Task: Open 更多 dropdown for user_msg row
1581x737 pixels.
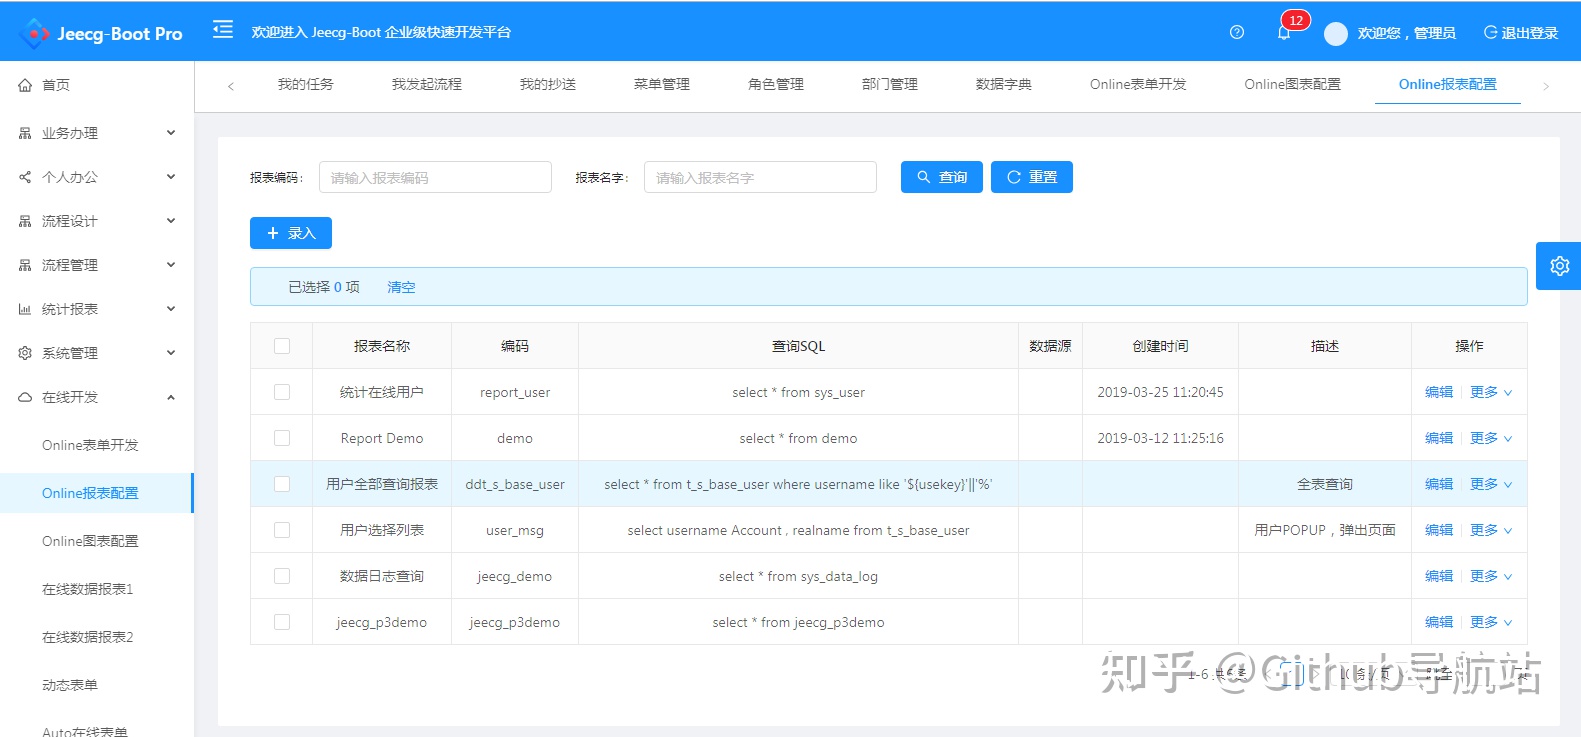Action: [x=1491, y=530]
